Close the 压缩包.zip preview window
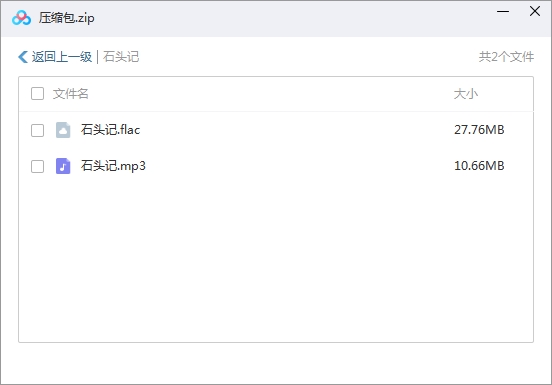This screenshot has height=385, width=552. pos(535,11)
